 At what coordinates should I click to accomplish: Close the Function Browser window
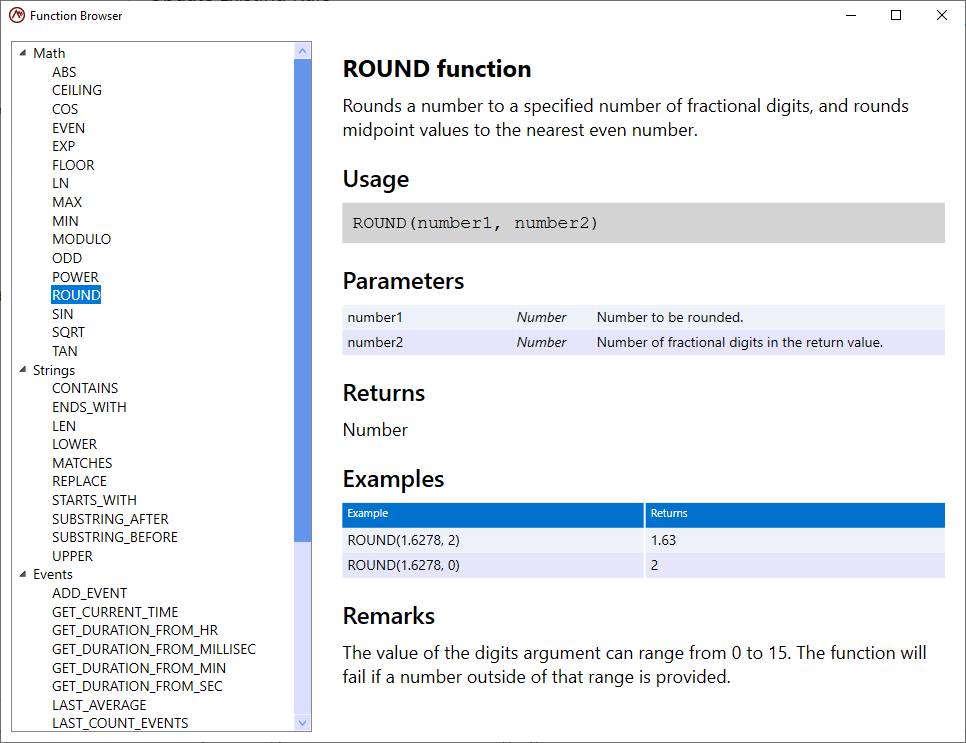(941, 15)
